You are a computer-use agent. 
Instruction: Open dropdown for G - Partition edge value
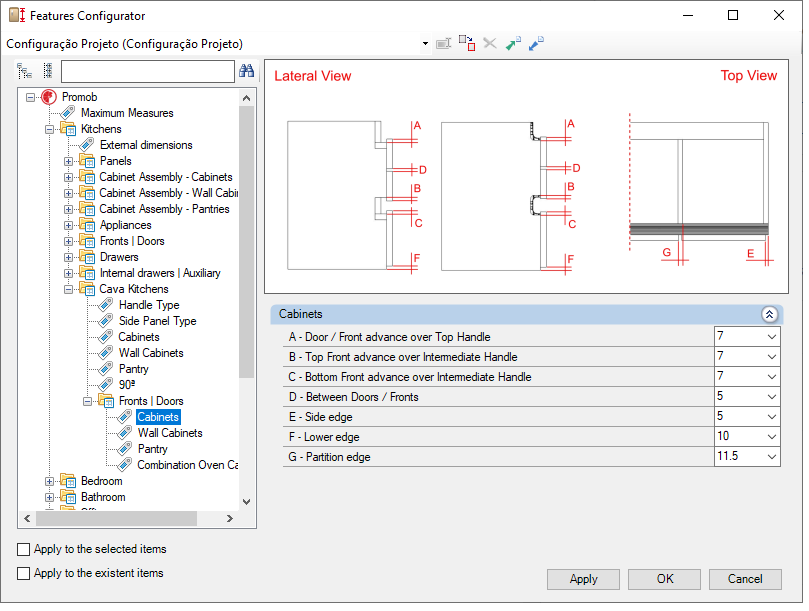(x=771, y=457)
